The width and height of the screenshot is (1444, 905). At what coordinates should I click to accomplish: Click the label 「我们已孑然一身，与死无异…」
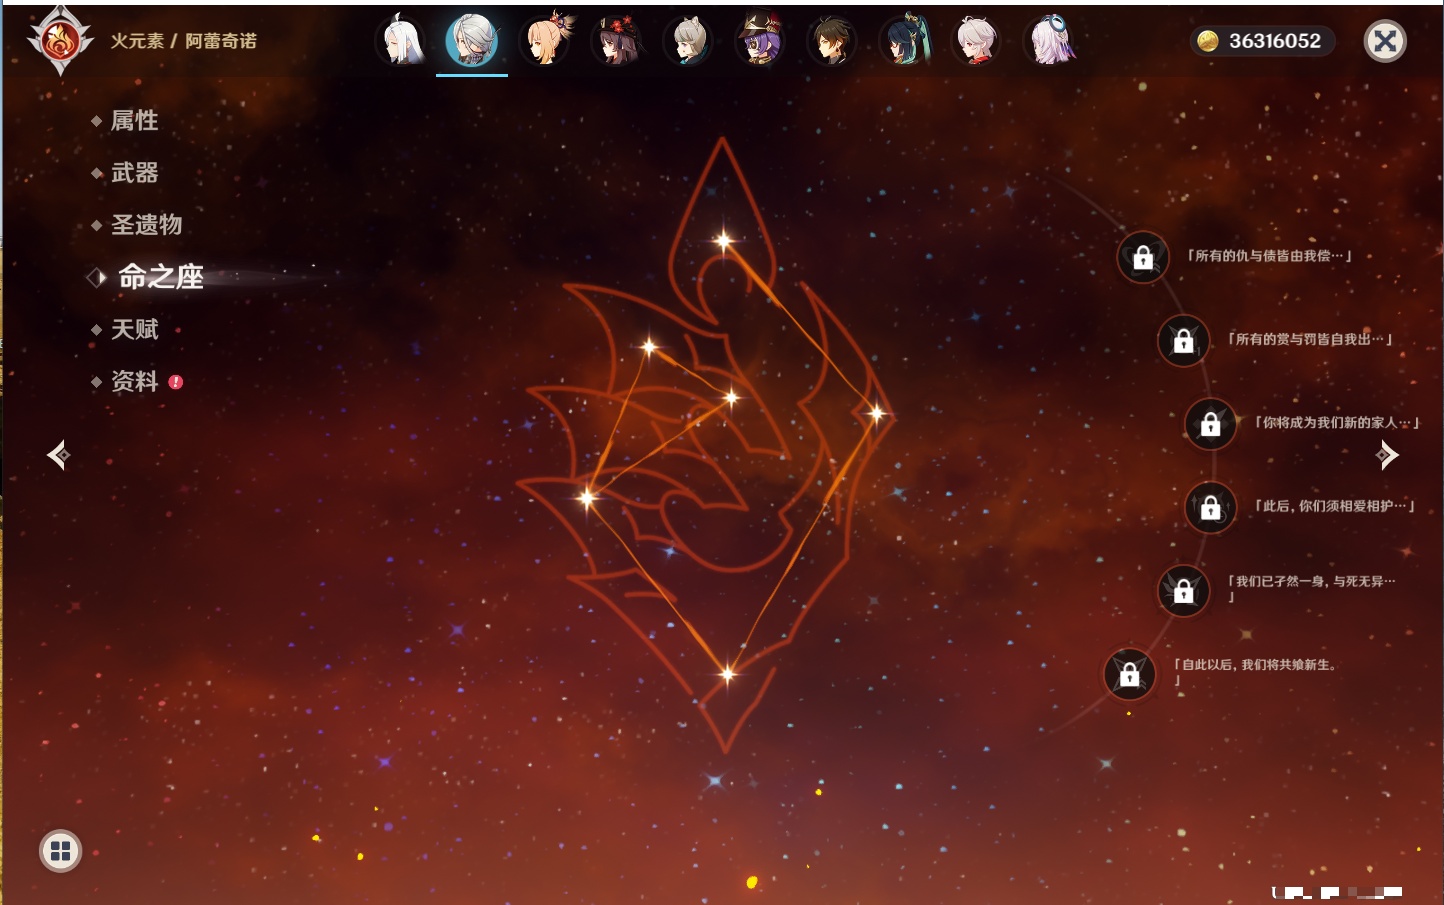tap(1311, 588)
